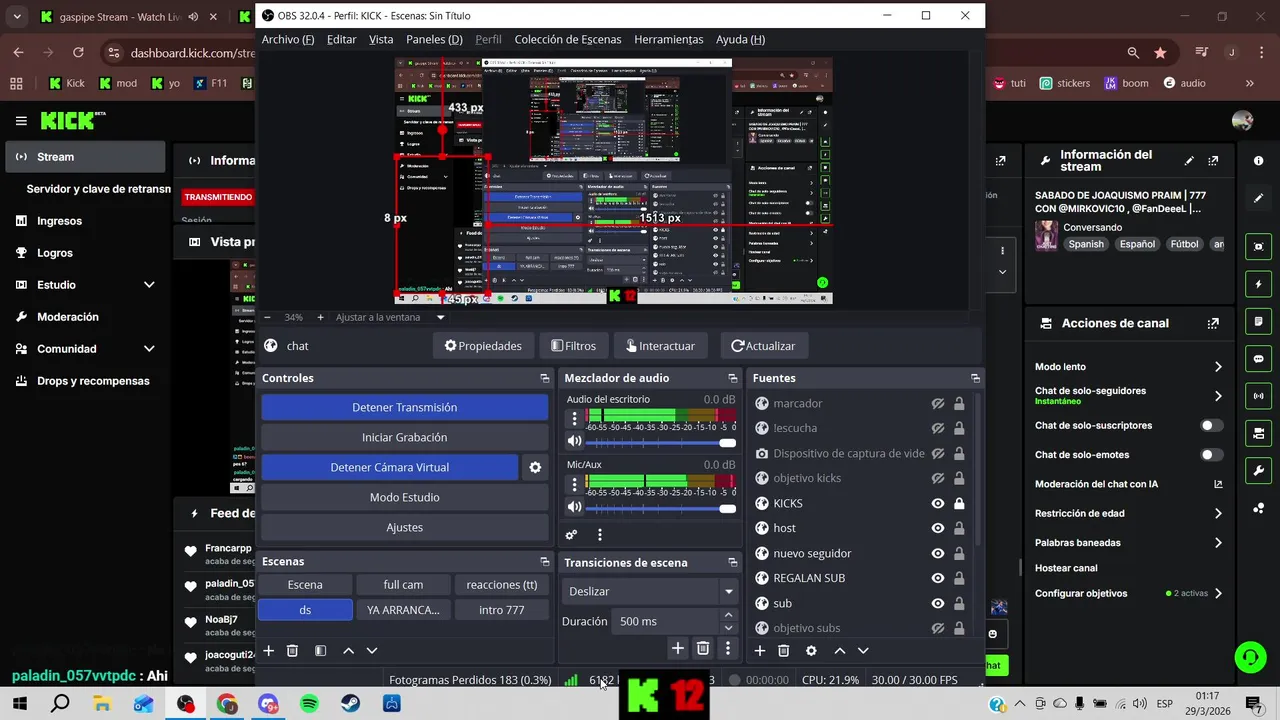Image resolution: width=1280 pixels, height=720 pixels.
Task: Toggle visibility of objetivo kicks source
Action: pyautogui.click(x=938, y=478)
